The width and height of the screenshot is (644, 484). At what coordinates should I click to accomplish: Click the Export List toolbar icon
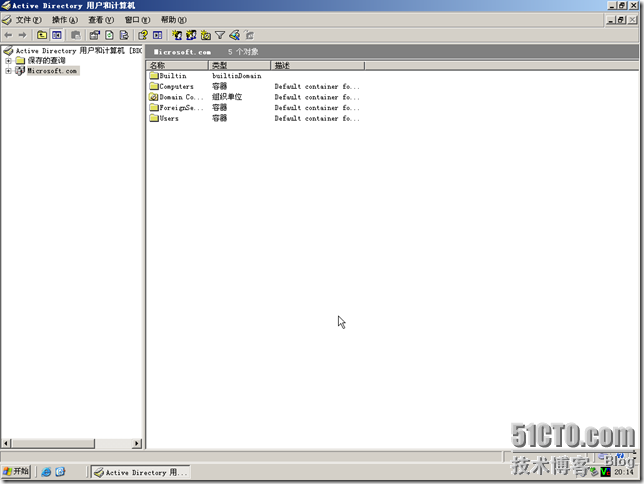click(x=124, y=35)
